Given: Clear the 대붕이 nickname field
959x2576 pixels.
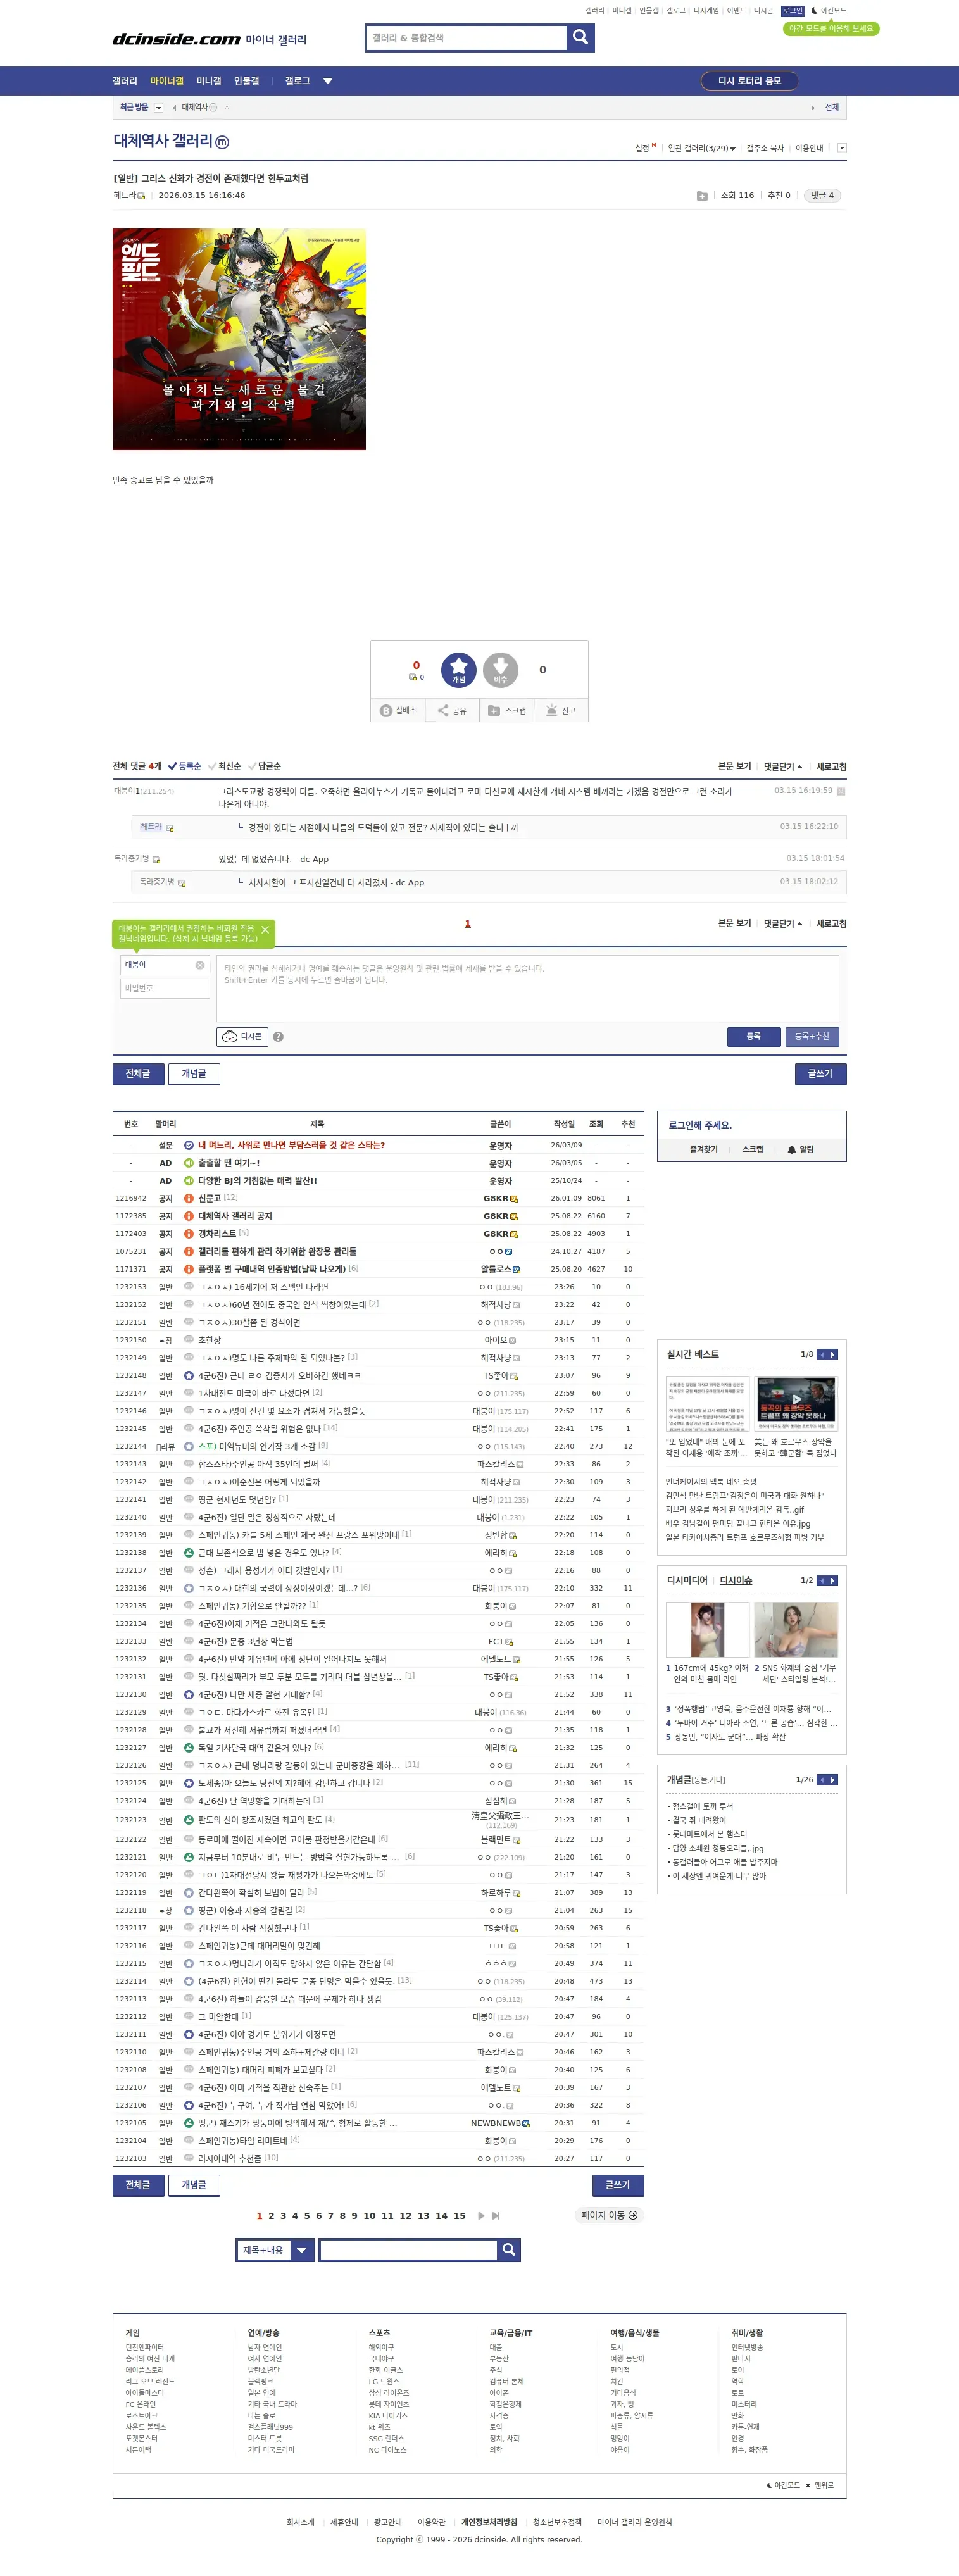Looking at the screenshot, I should (x=200, y=965).
